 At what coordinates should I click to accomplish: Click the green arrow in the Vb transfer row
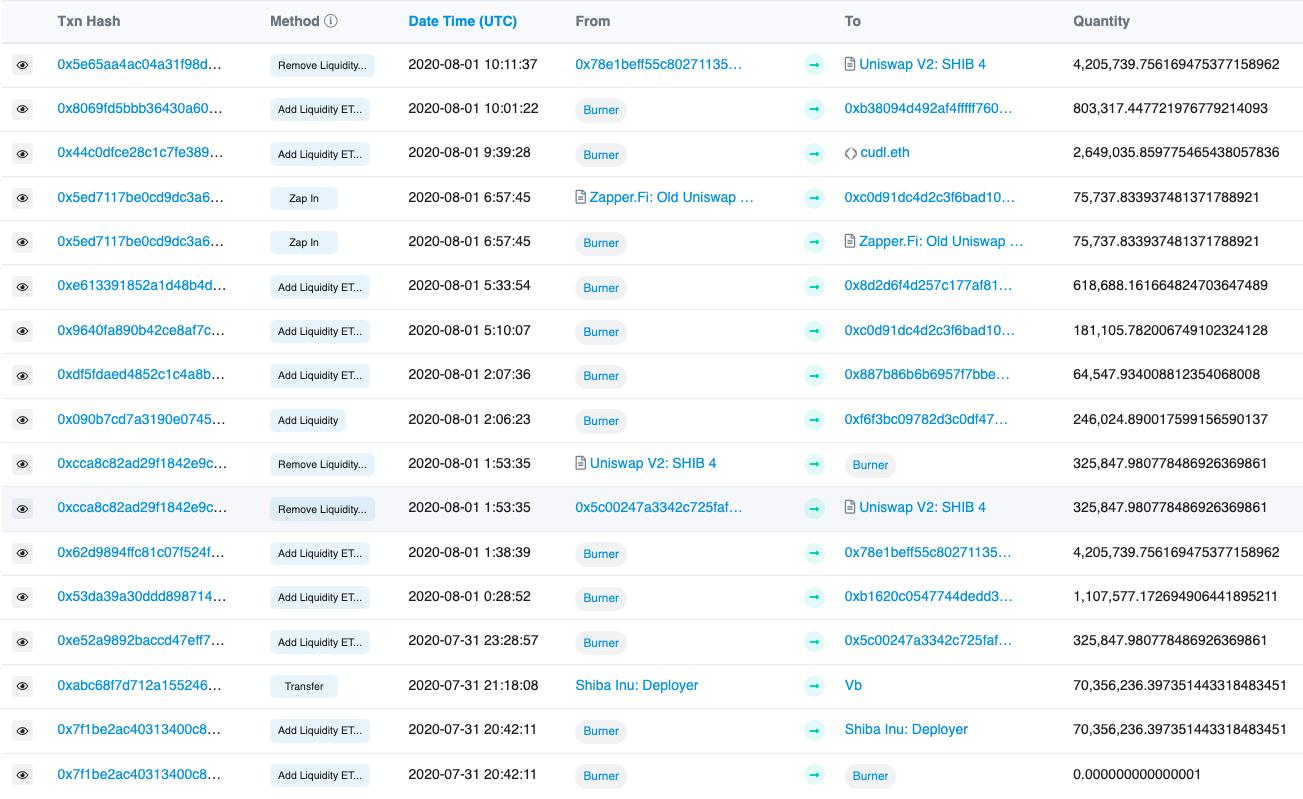(x=814, y=686)
